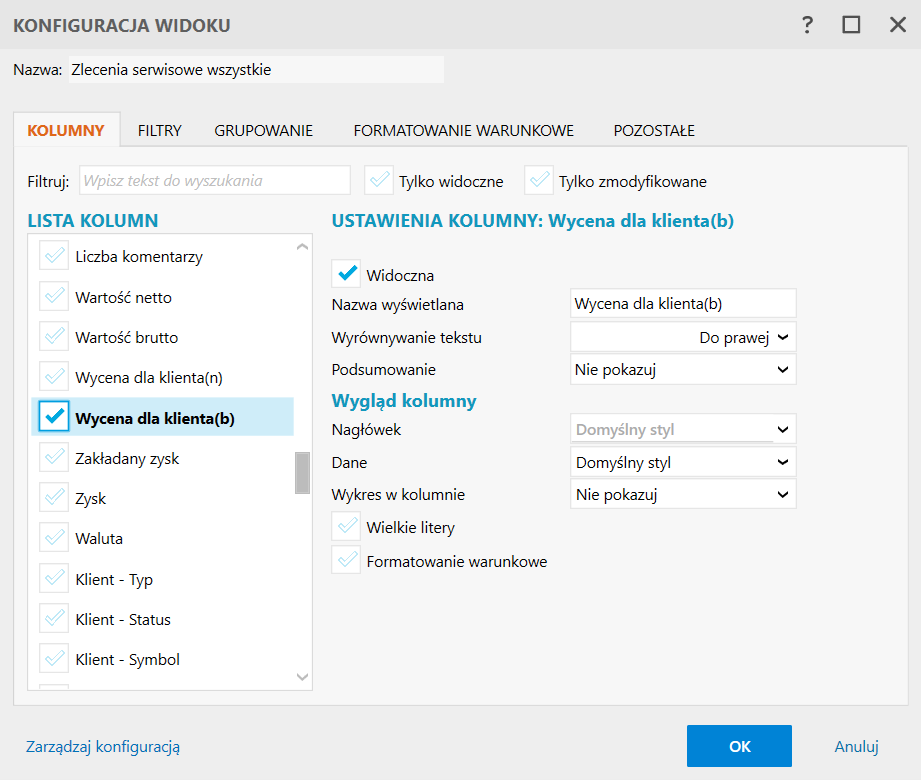This screenshot has height=780, width=921.
Task: Toggle the Wartość netto check icon
Action: pyautogui.click(x=54, y=296)
